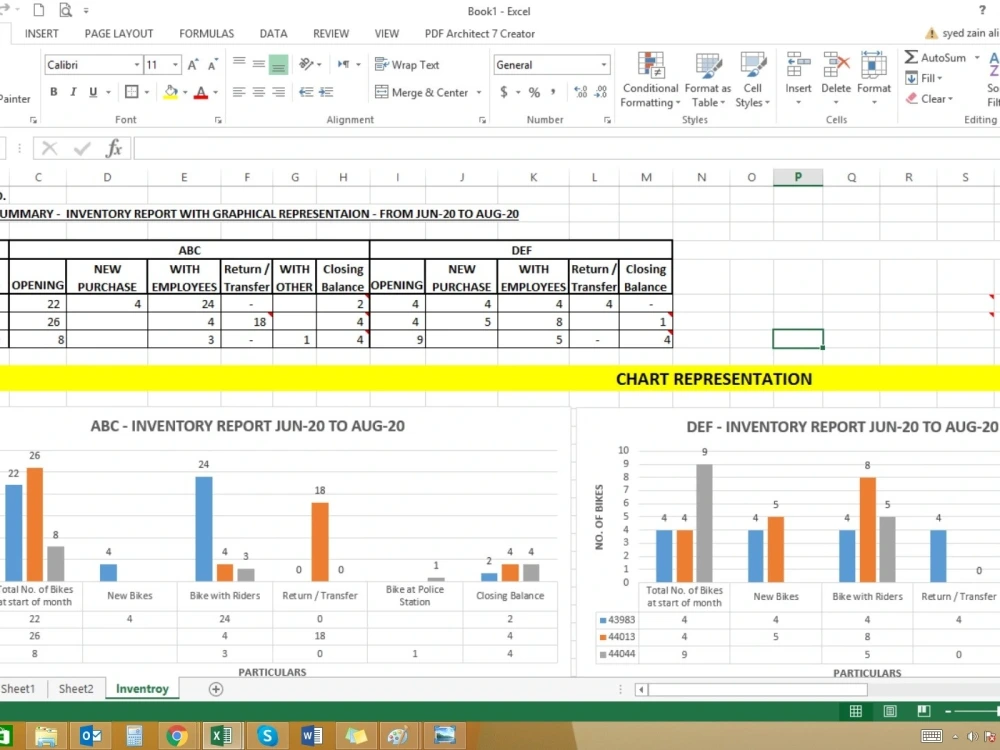
Task: Open the DATA ribbon tab
Action: coord(273,34)
